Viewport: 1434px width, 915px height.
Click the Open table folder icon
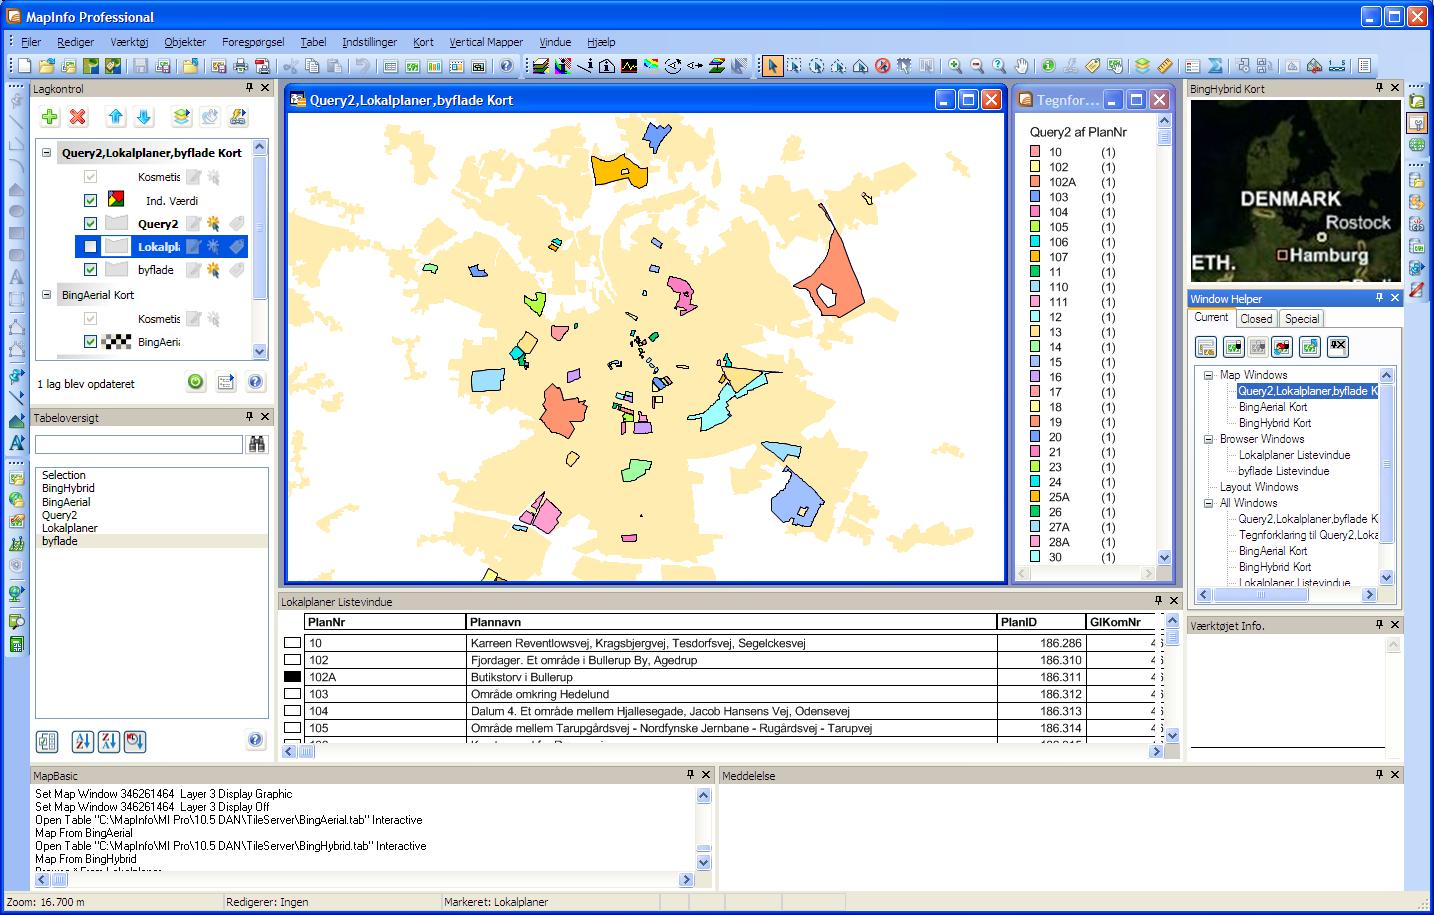point(47,66)
